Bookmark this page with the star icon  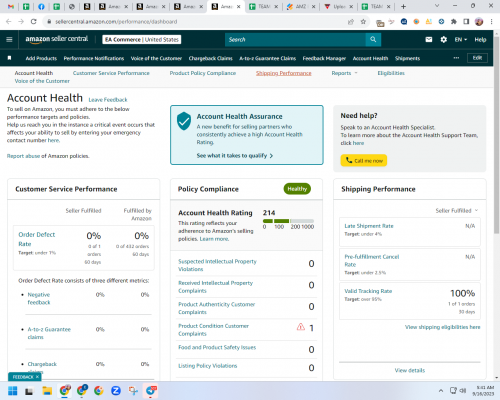point(363,22)
